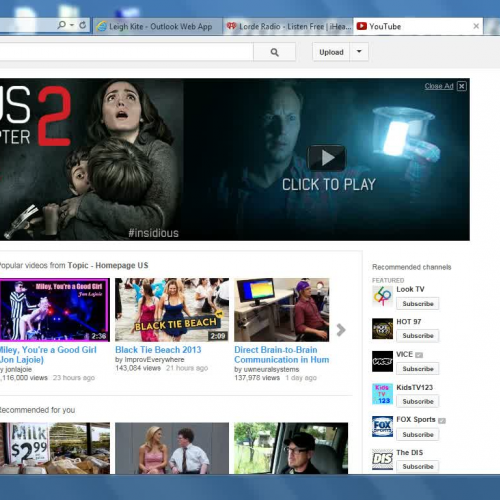
Task: Click the browser address bar search icon
Action: pos(62,25)
